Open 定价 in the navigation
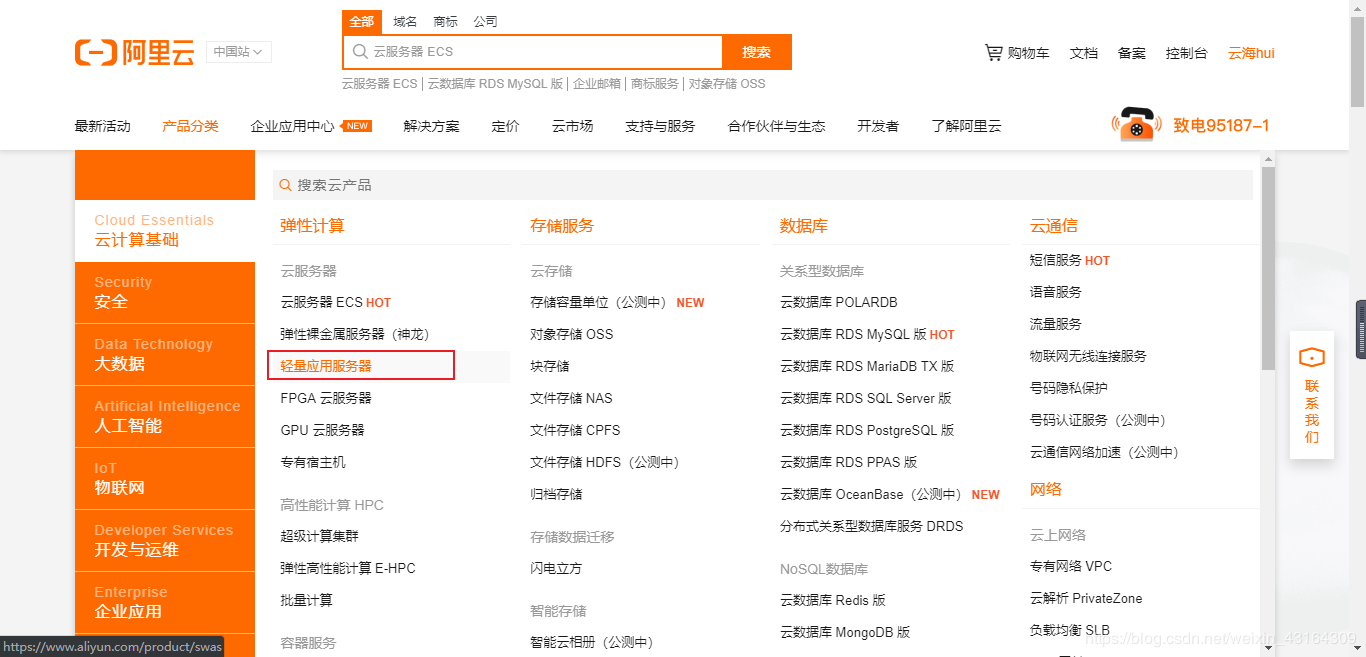The height and width of the screenshot is (657, 1366). coord(506,126)
